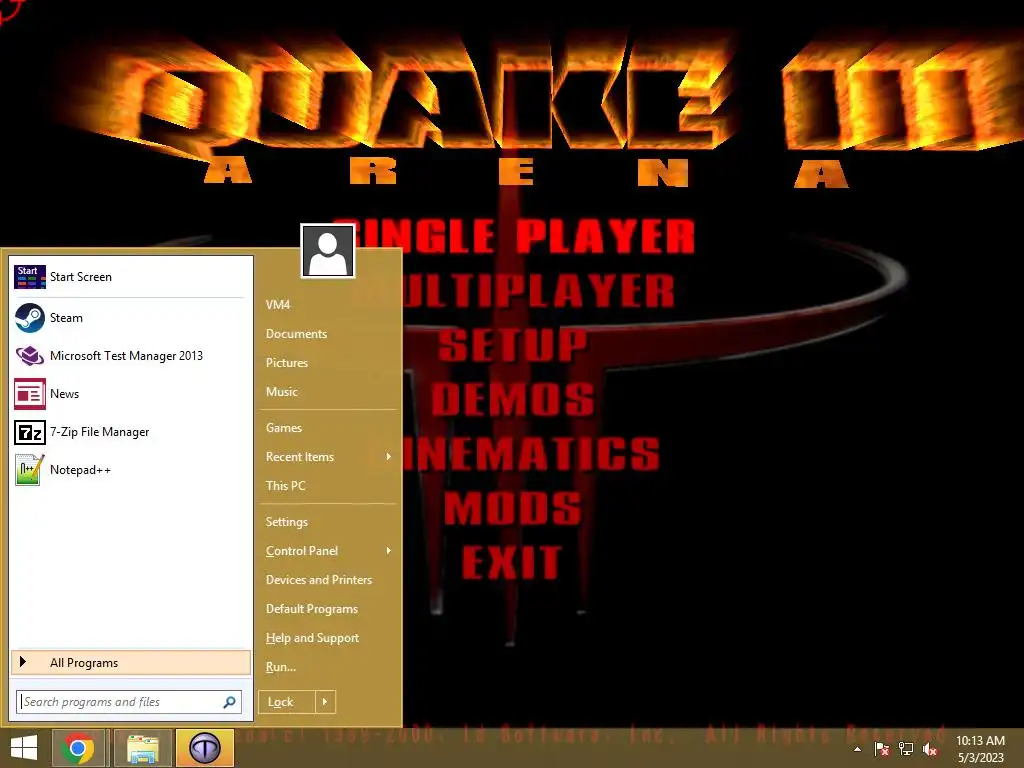Open Default Programs
This screenshot has width=1024, height=768.
pos(312,609)
